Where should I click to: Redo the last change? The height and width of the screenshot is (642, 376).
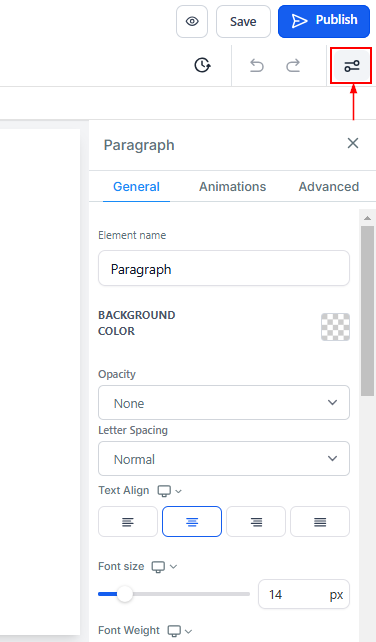click(293, 66)
